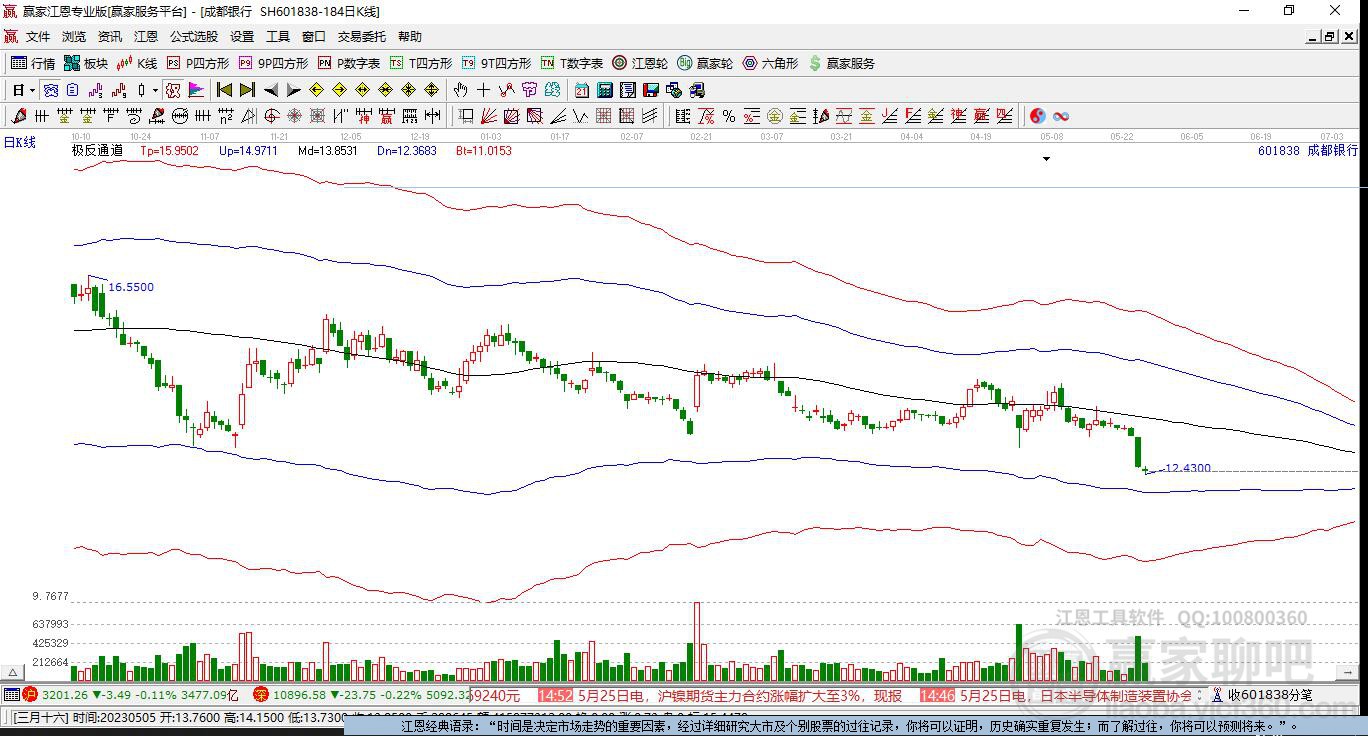The width and height of the screenshot is (1368, 736).
Task: Jump to first bar with skip-start arrow
Action: [224, 90]
